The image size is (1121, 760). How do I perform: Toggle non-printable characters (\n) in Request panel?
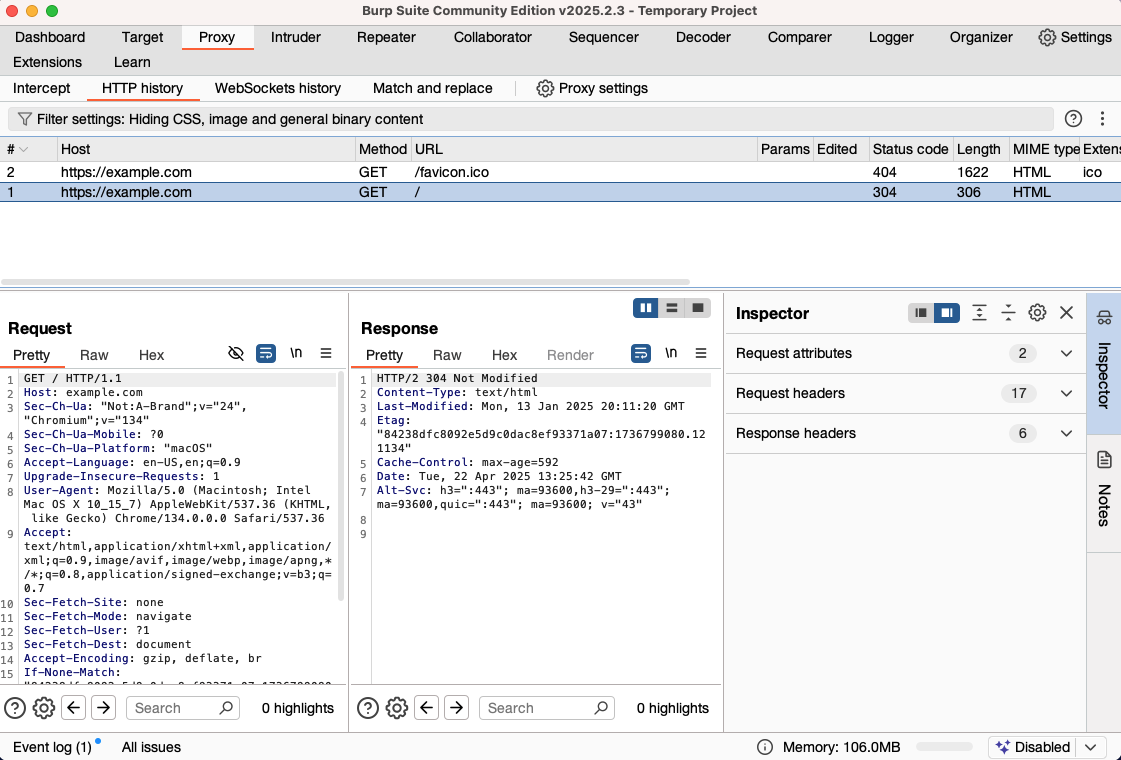tap(296, 353)
